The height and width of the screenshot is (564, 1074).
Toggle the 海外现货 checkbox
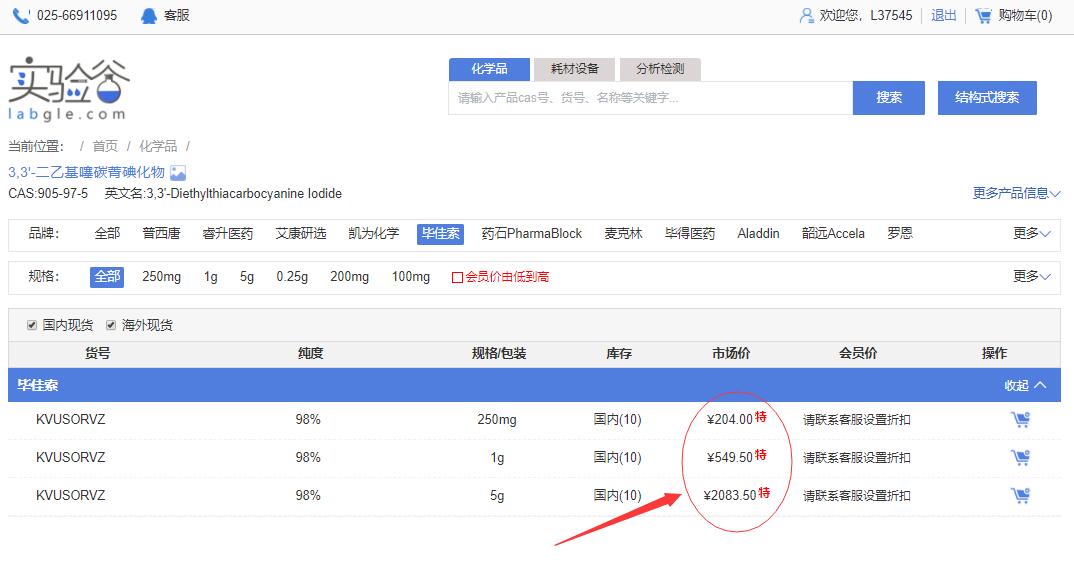[x=111, y=325]
